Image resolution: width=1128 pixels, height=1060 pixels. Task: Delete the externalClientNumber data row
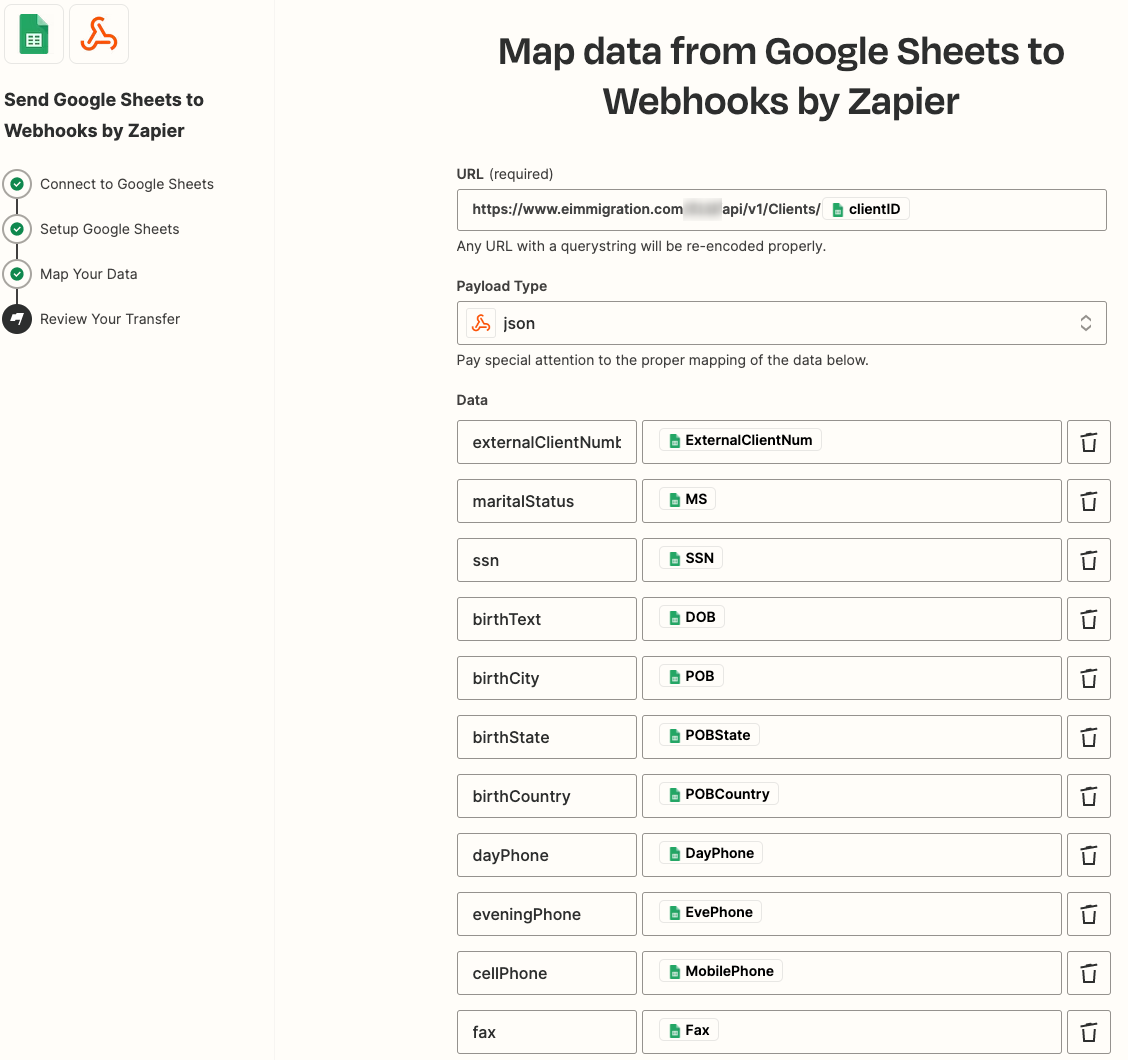(x=1088, y=442)
